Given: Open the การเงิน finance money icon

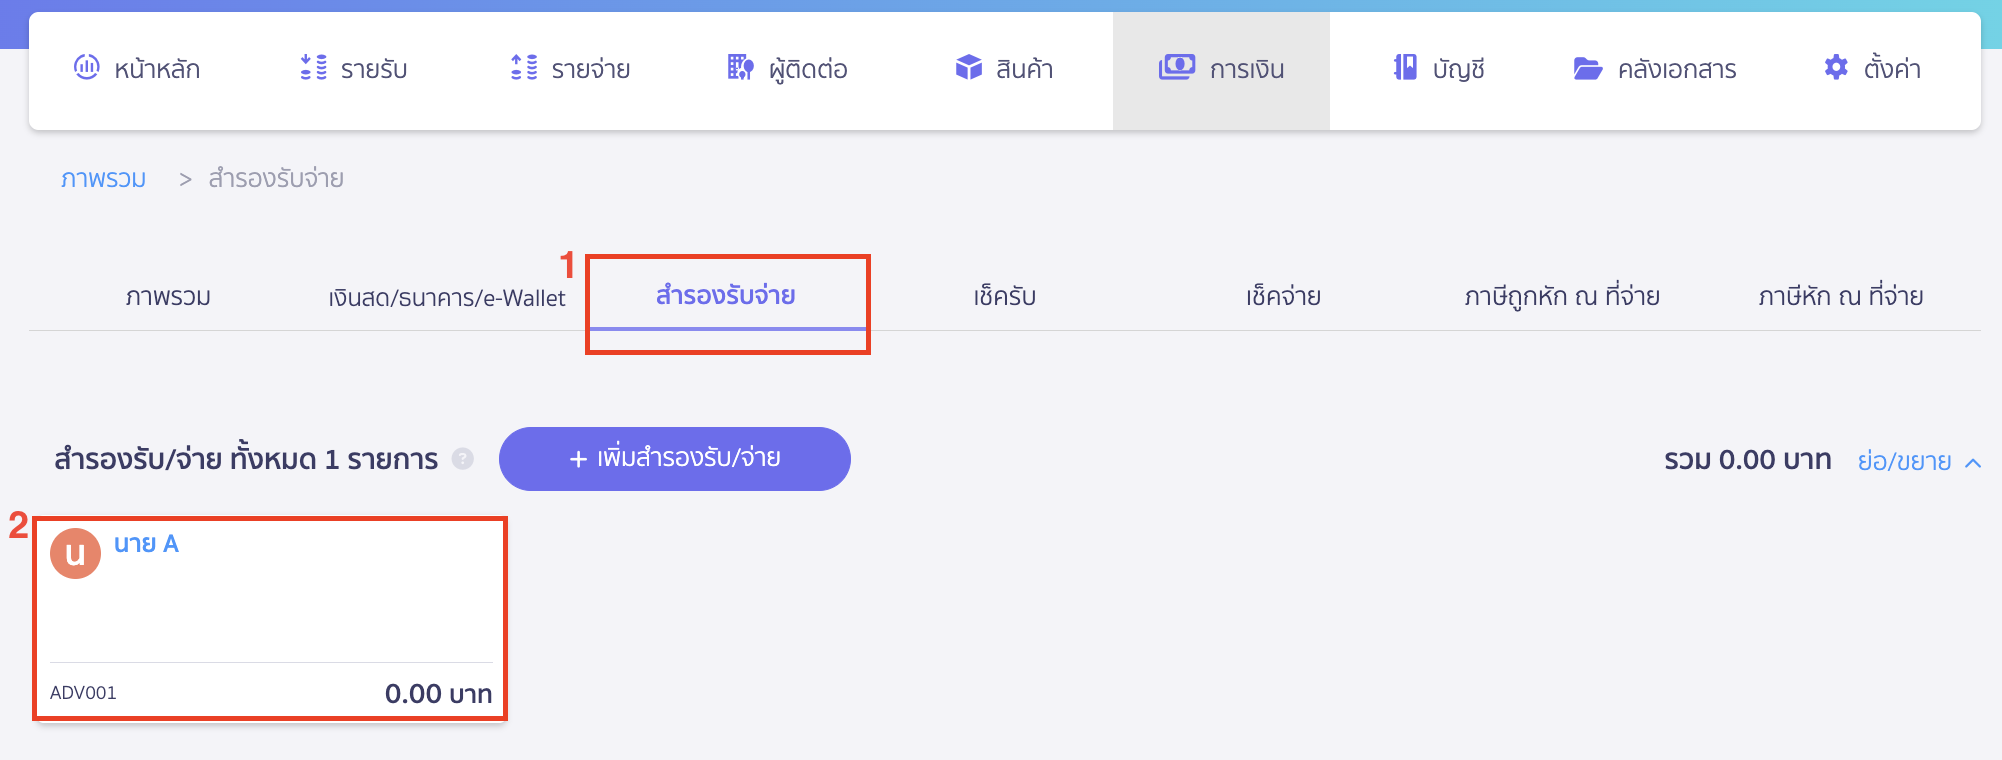Looking at the screenshot, I should [1177, 66].
